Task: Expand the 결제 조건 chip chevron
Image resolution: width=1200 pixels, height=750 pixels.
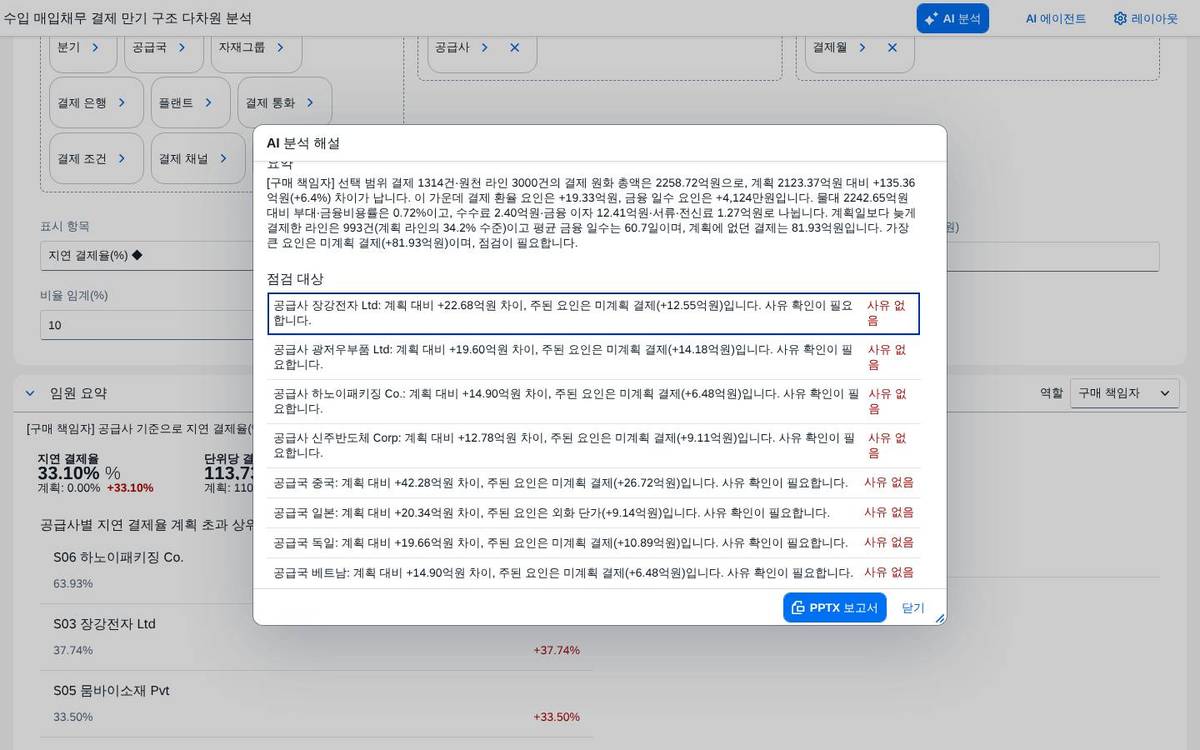Action: (122, 158)
